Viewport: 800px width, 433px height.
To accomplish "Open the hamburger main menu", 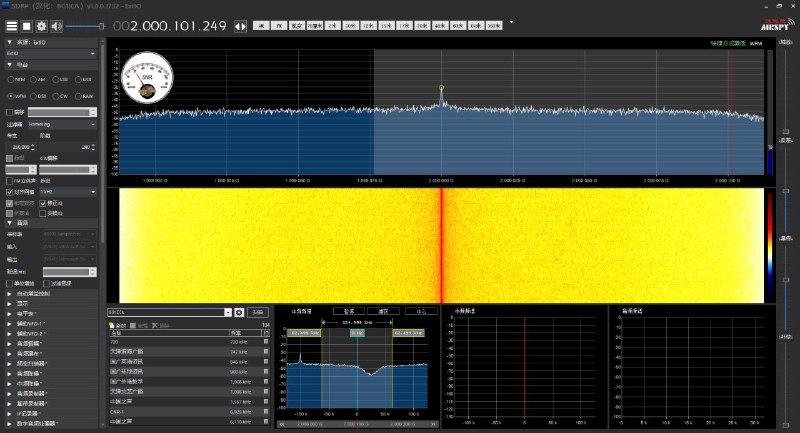I will (x=11, y=26).
